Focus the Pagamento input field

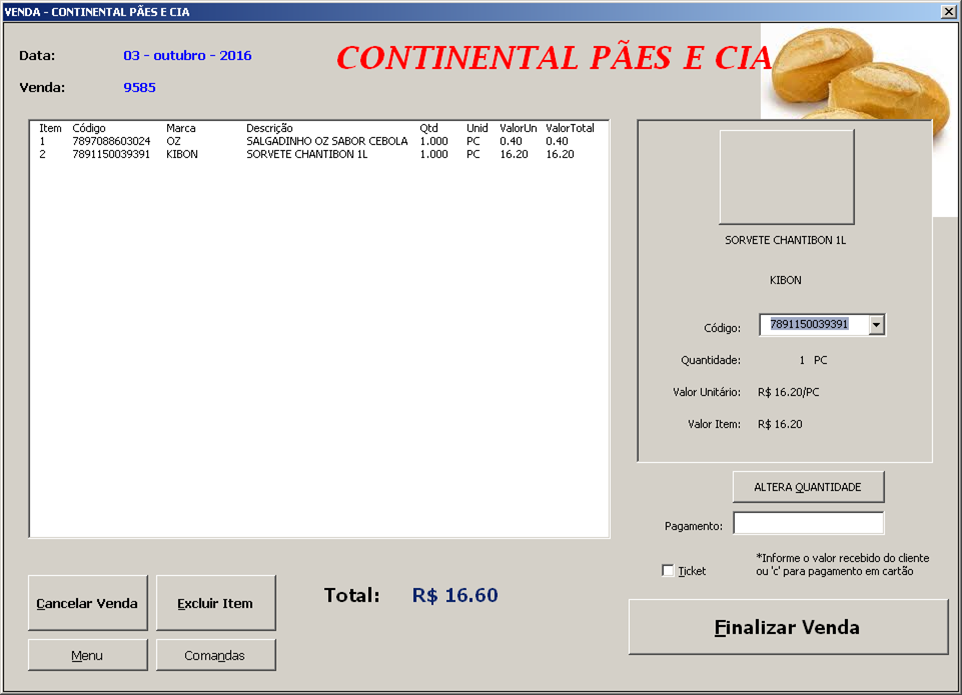click(808, 524)
